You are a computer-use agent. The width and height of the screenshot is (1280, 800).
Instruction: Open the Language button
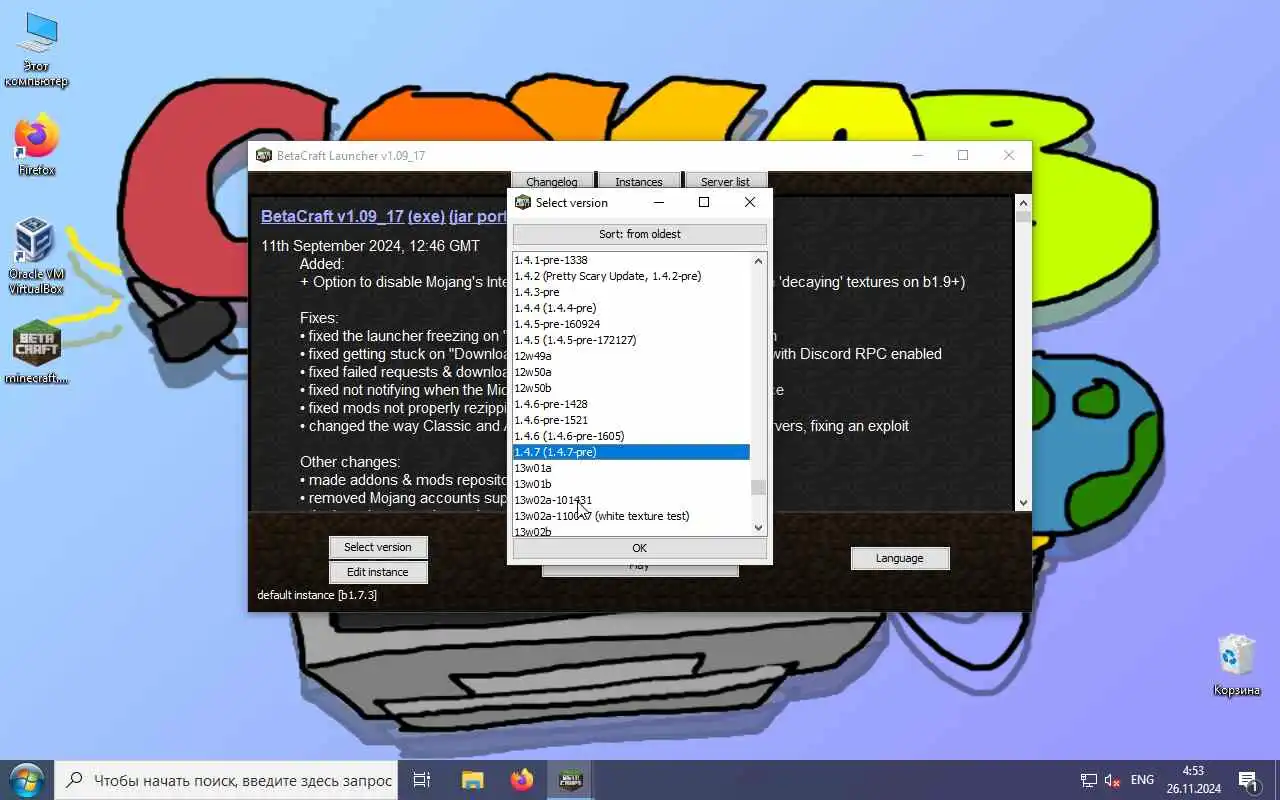(900, 558)
